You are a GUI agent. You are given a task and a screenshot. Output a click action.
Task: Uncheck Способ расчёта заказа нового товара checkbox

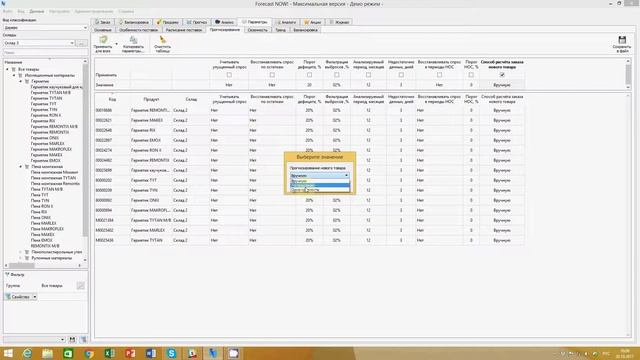click(502, 75)
